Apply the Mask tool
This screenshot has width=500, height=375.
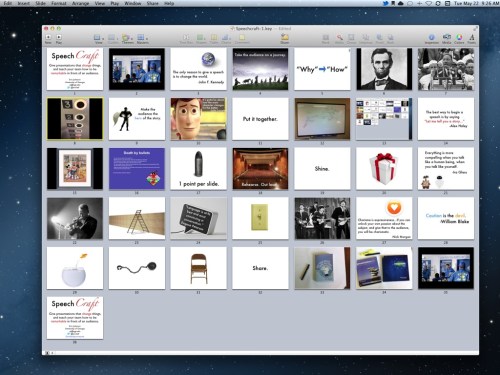326,39
